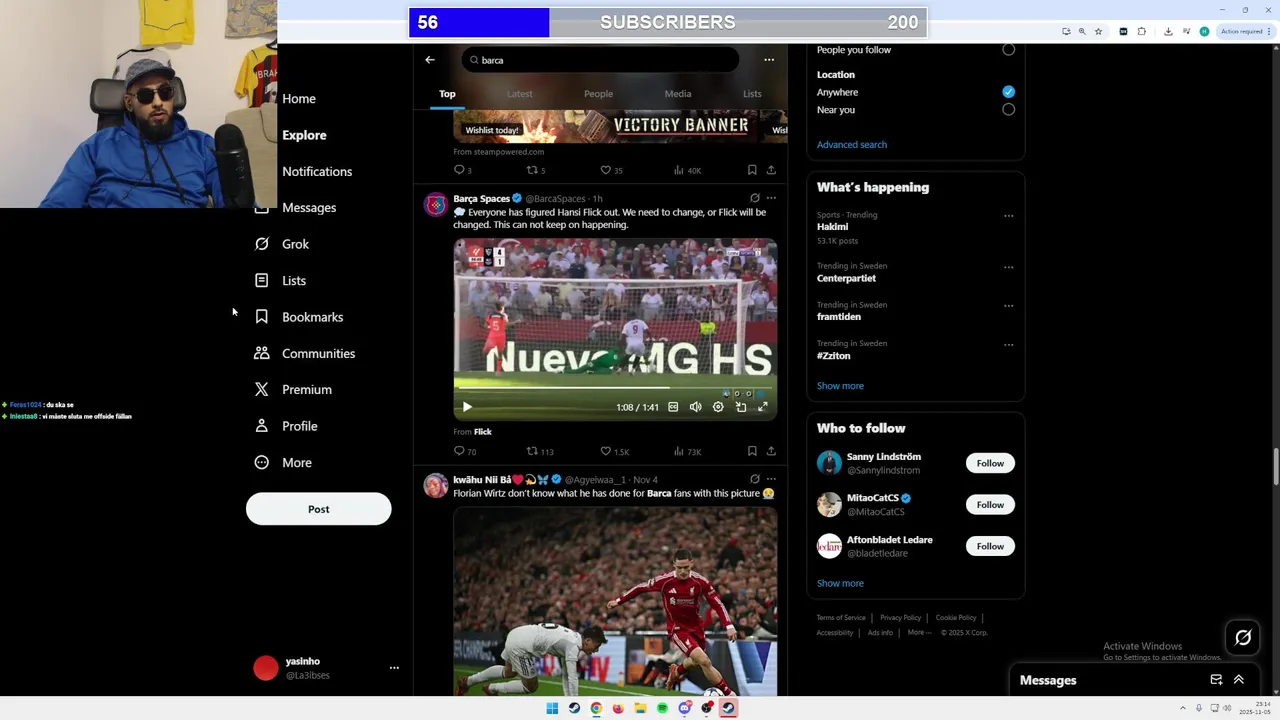
Task: Like the Barça Spaces post (1.5K)
Action: pyautogui.click(x=614, y=452)
